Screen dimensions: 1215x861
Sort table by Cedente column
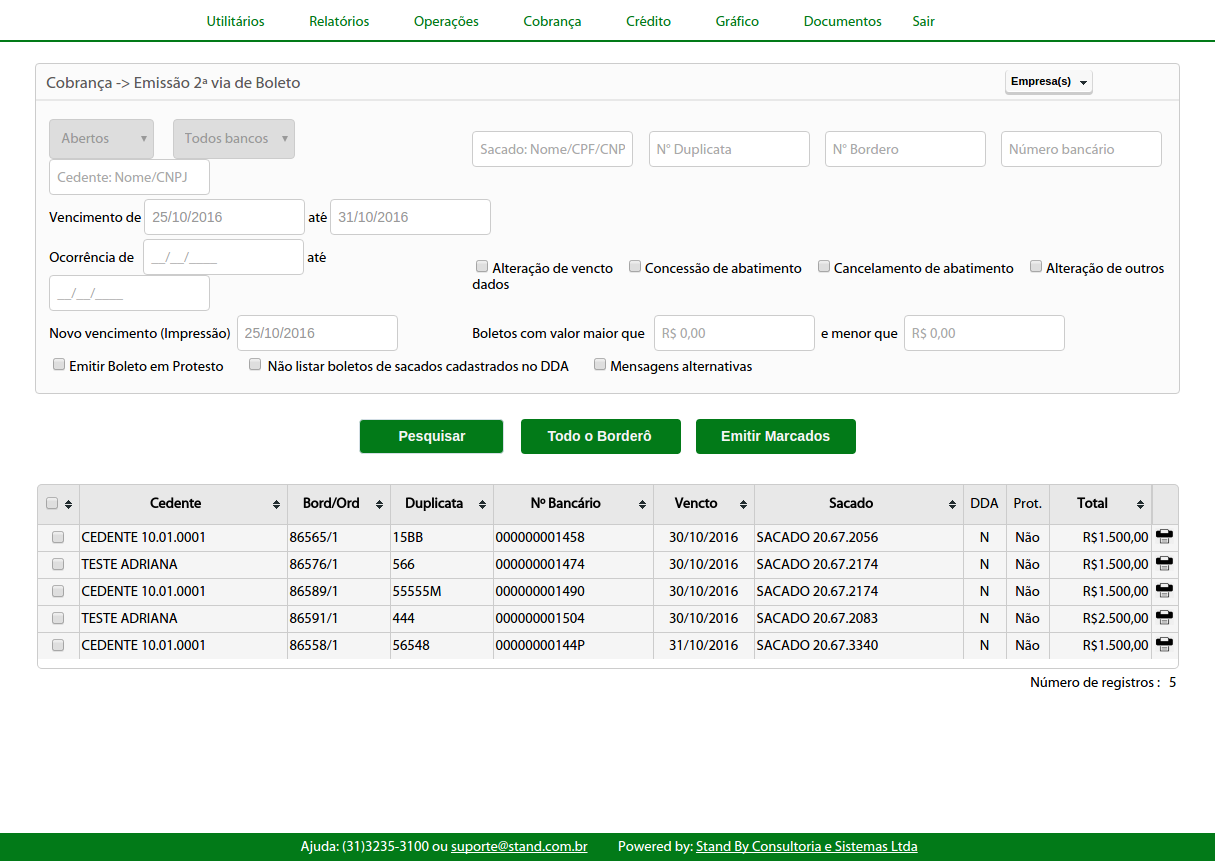point(183,504)
